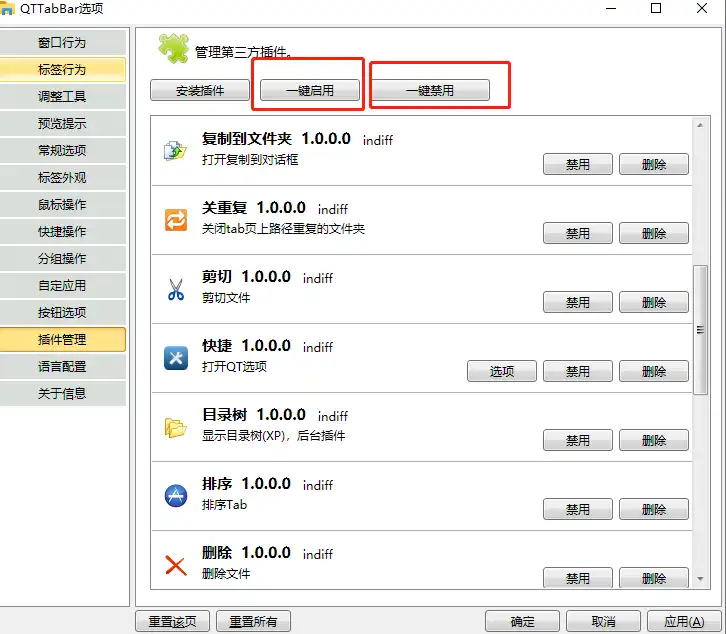View the 关于信息 page
Viewport: 726px width, 634px height.
point(62,393)
